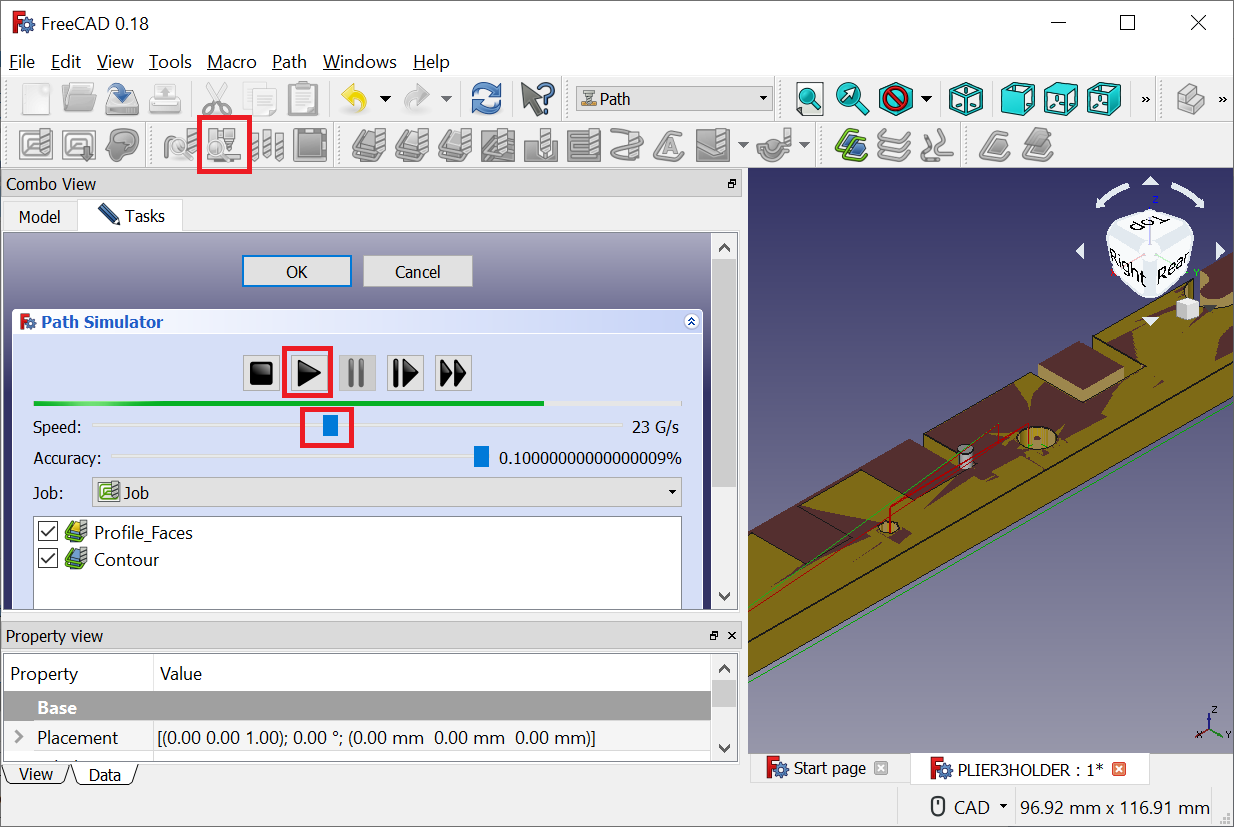The width and height of the screenshot is (1234, 827).
Task: Activate the What's This help pointer
Action: click(536, 99)
